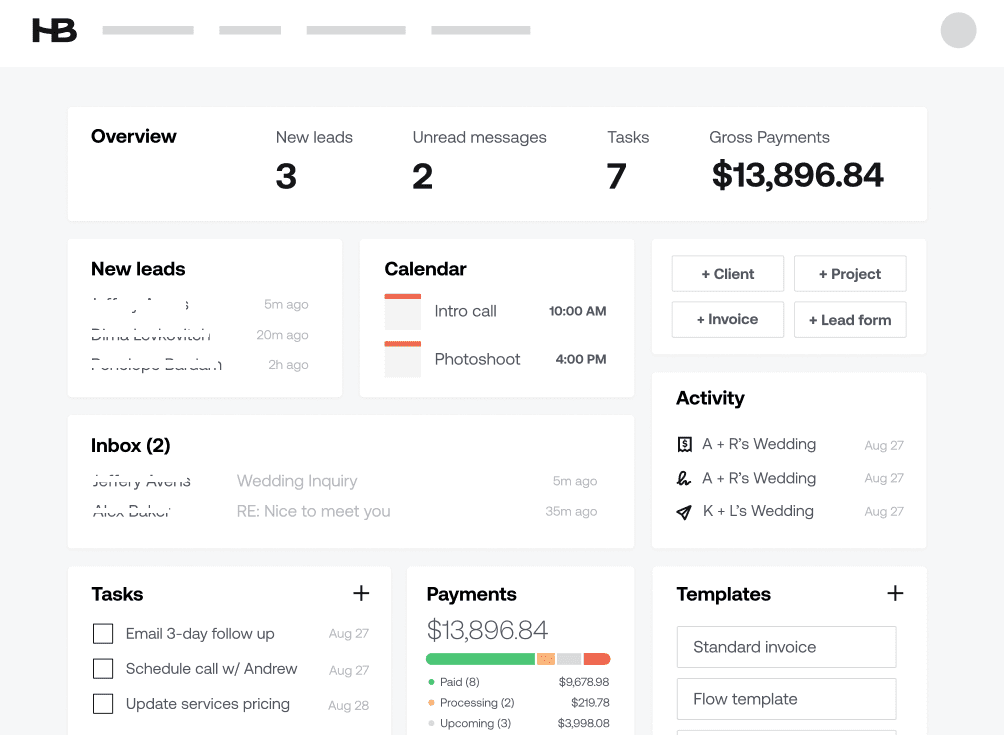Click invoice icon beside first A + R's Wedding
1004x735 pixels.
click(x=684, y=444)
